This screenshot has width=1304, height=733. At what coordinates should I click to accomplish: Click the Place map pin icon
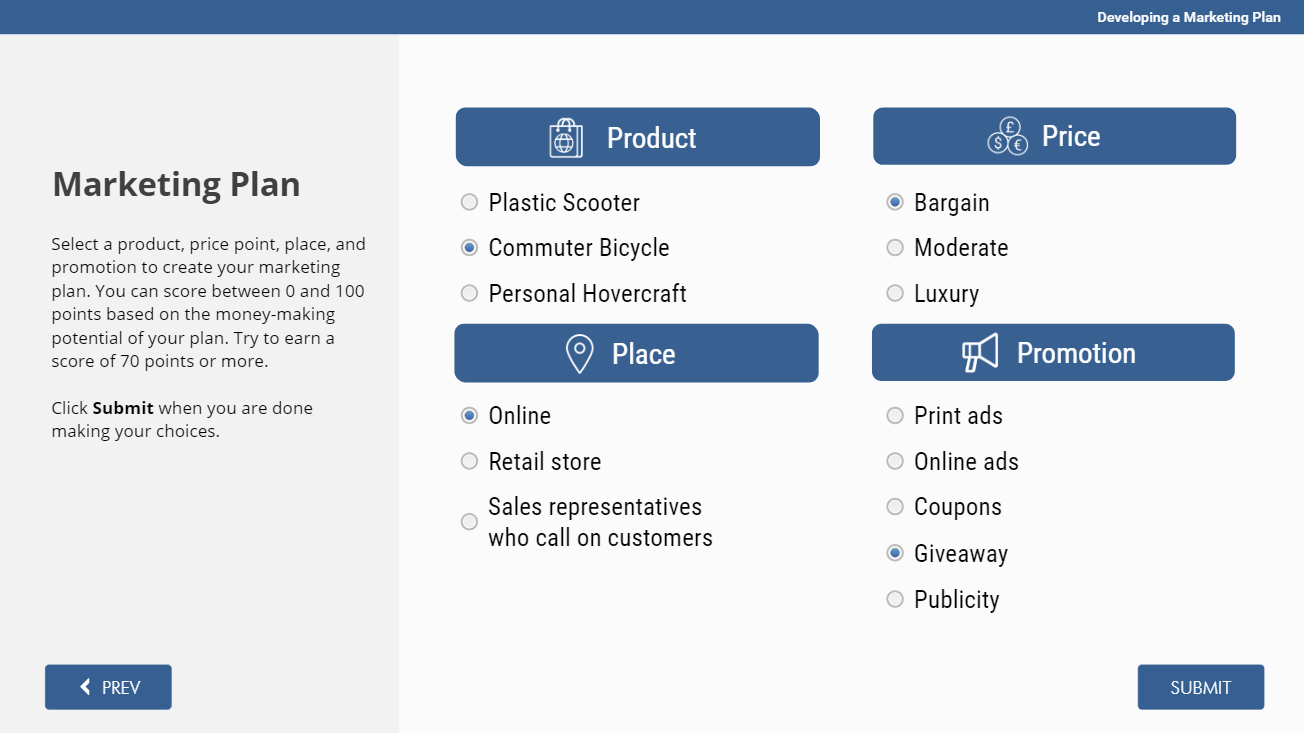(579, 354)
